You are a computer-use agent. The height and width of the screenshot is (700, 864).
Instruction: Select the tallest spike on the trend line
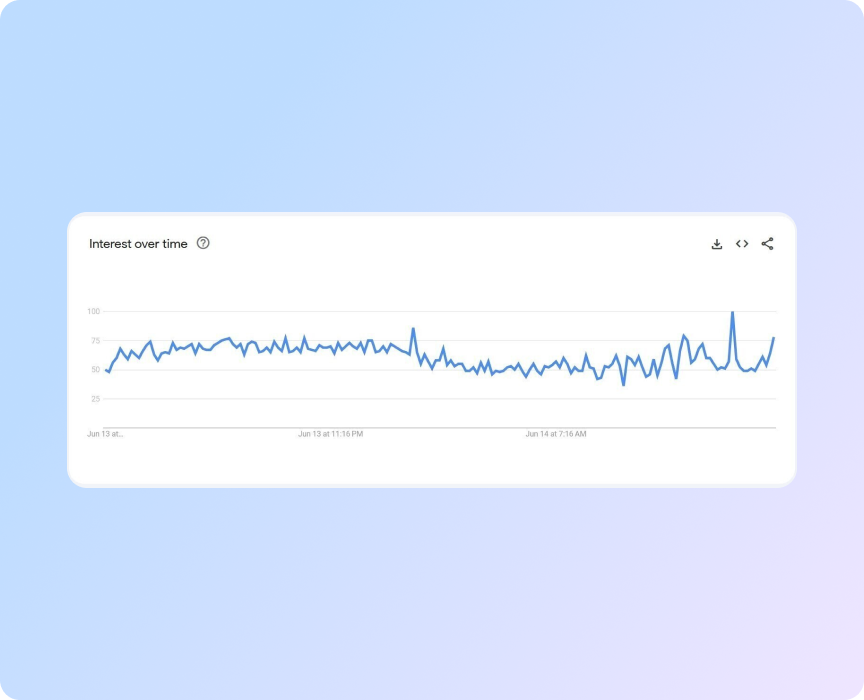[x=731, y=314]
